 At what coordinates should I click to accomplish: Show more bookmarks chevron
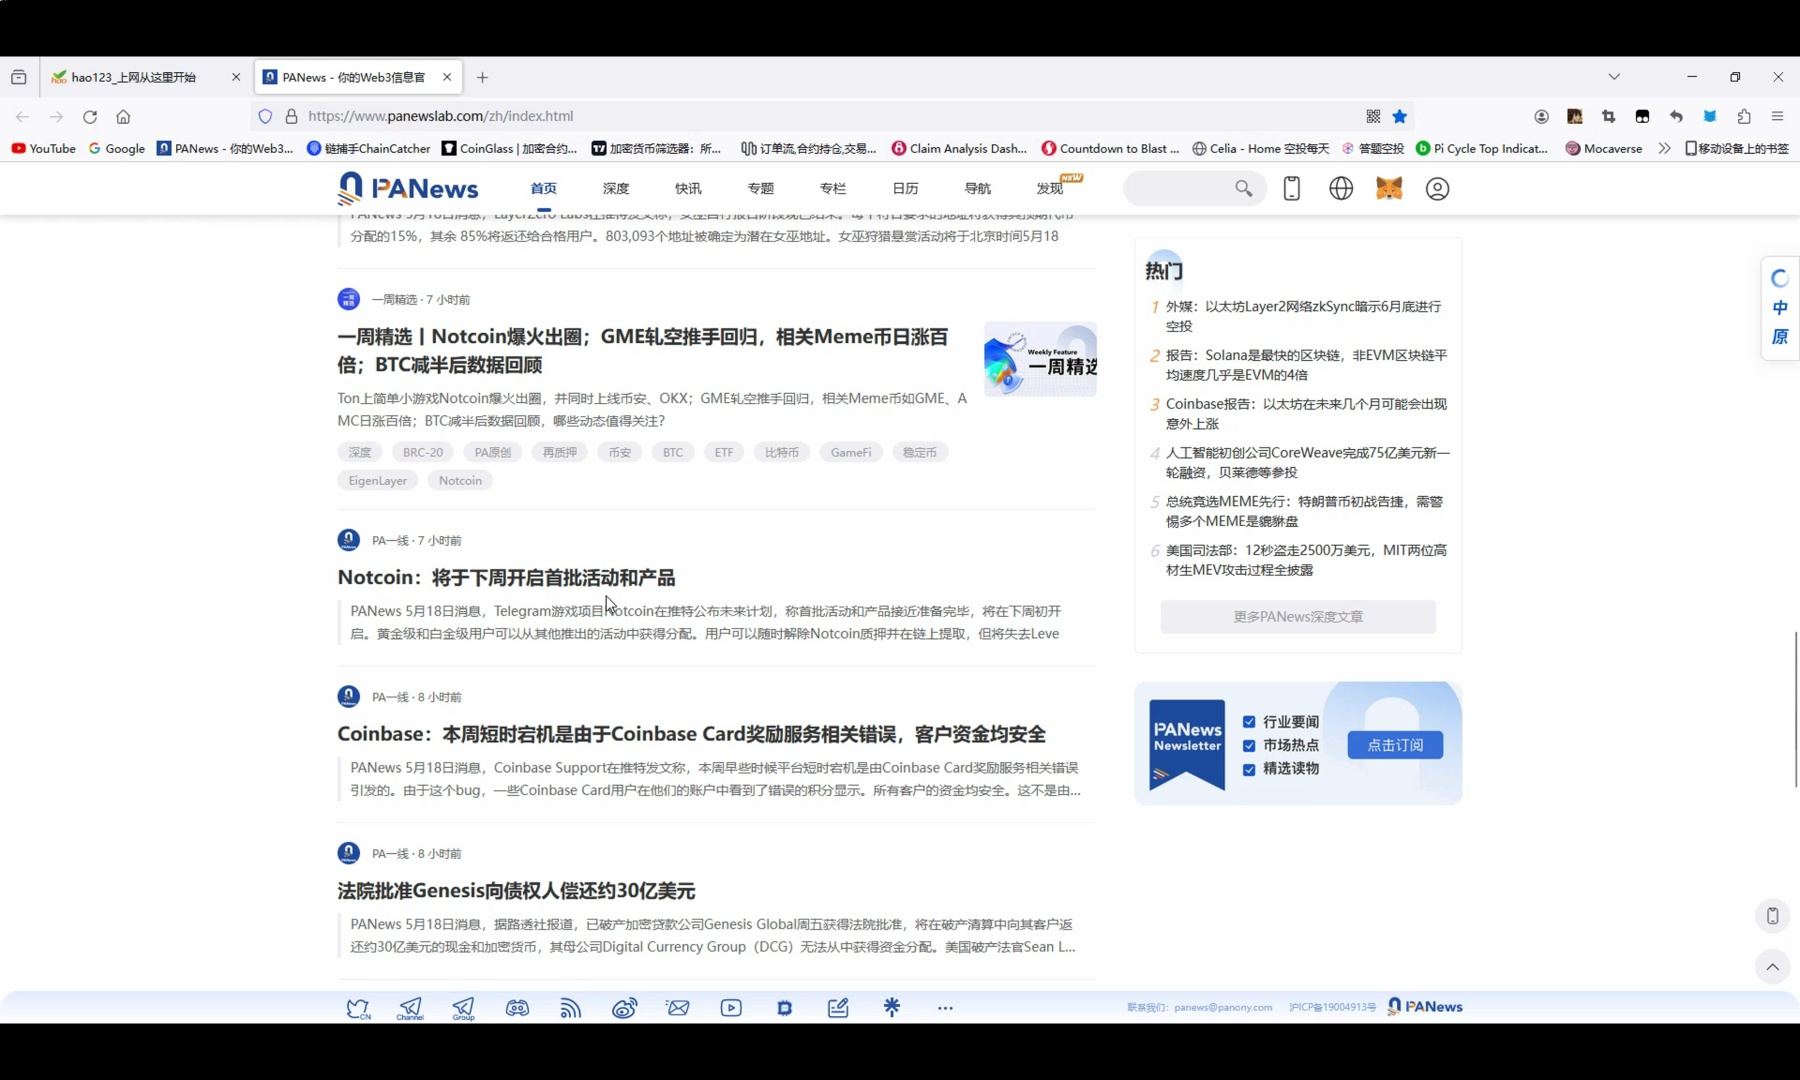[x=1664, y=148]
